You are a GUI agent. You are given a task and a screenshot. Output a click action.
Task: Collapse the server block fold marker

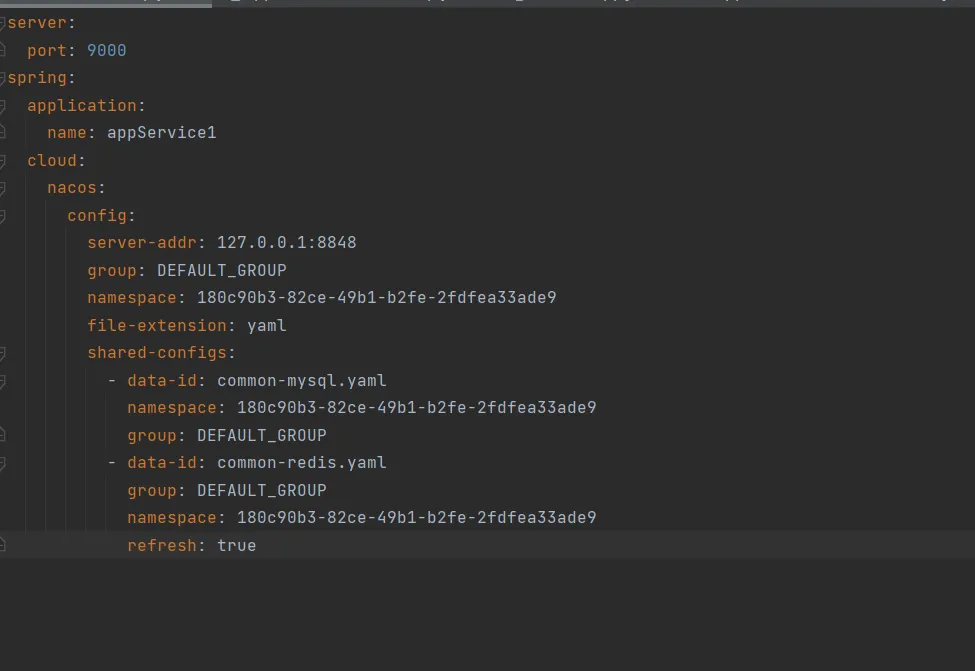[3, 23]
